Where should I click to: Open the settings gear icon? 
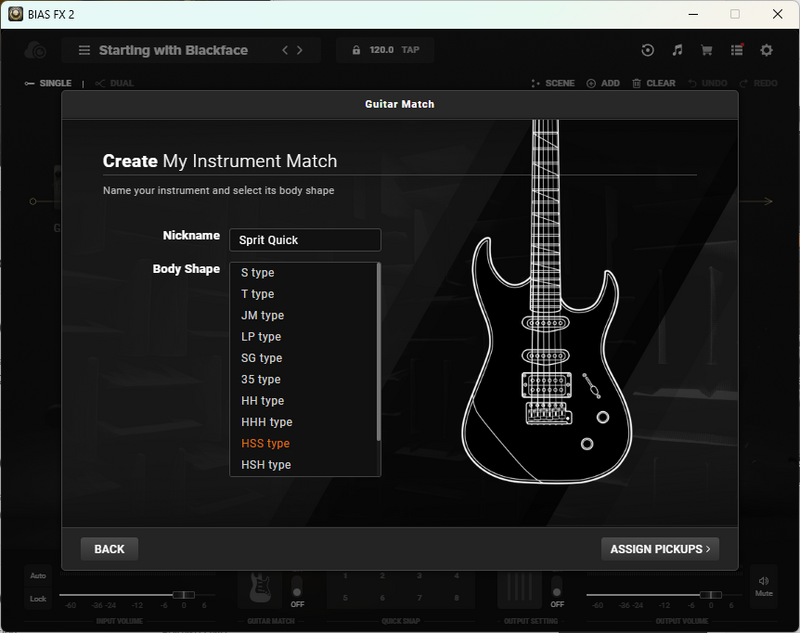(766, 49)
